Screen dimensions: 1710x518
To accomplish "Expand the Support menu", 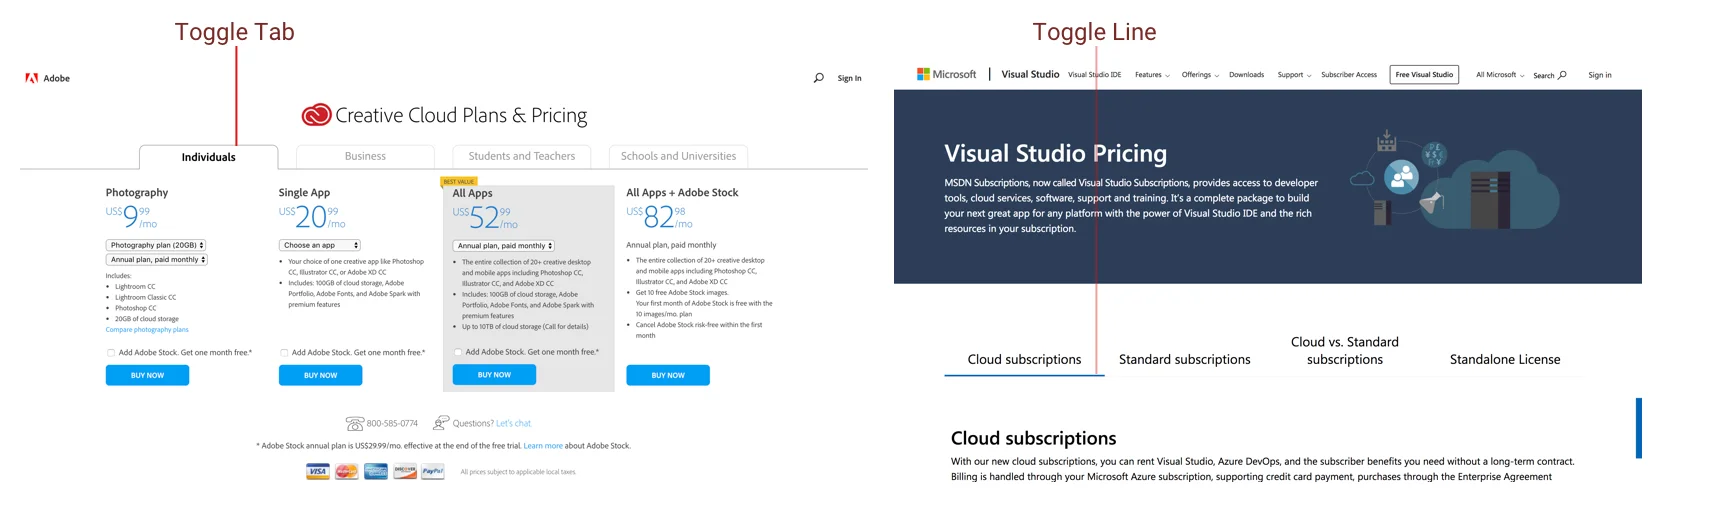I will coord(1294,75).
